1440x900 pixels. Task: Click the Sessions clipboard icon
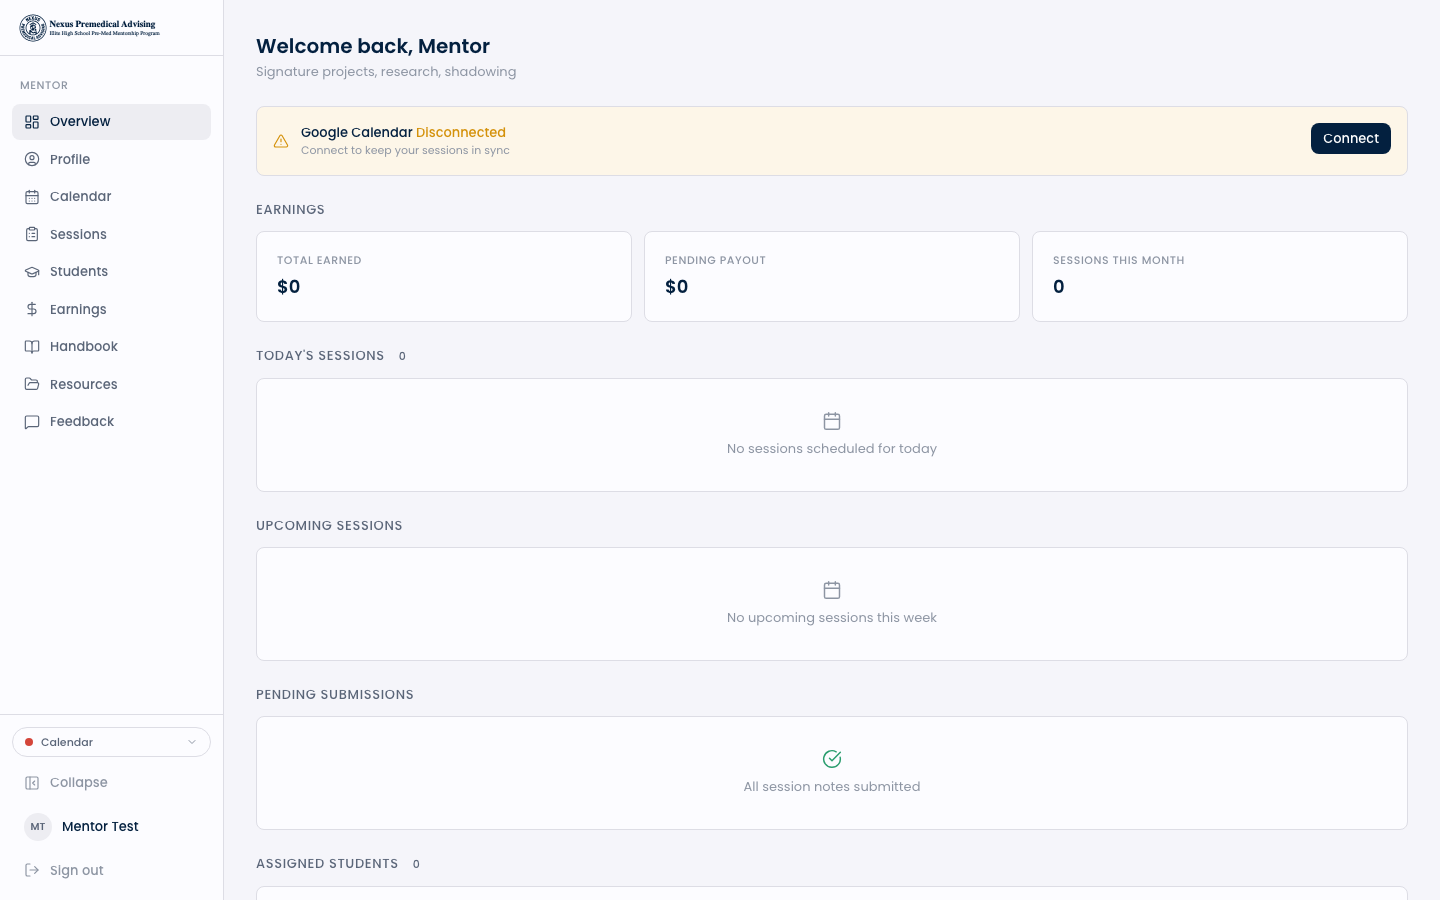32,234
